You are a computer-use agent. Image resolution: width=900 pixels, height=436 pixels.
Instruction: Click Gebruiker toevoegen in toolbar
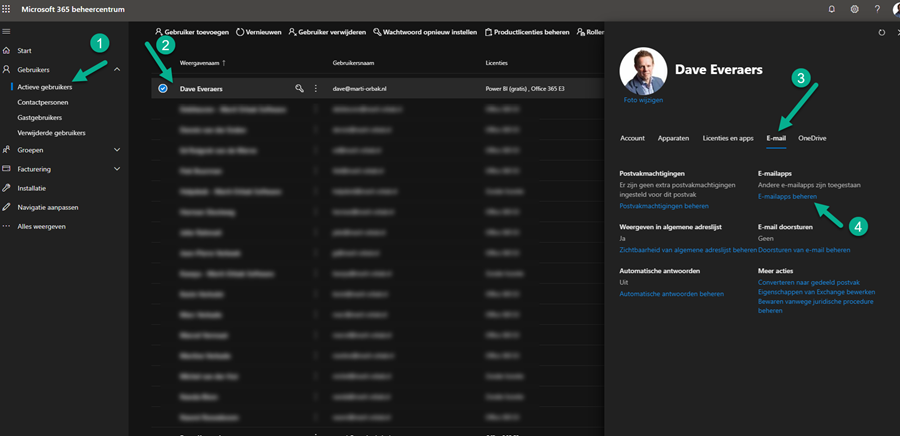192,32
